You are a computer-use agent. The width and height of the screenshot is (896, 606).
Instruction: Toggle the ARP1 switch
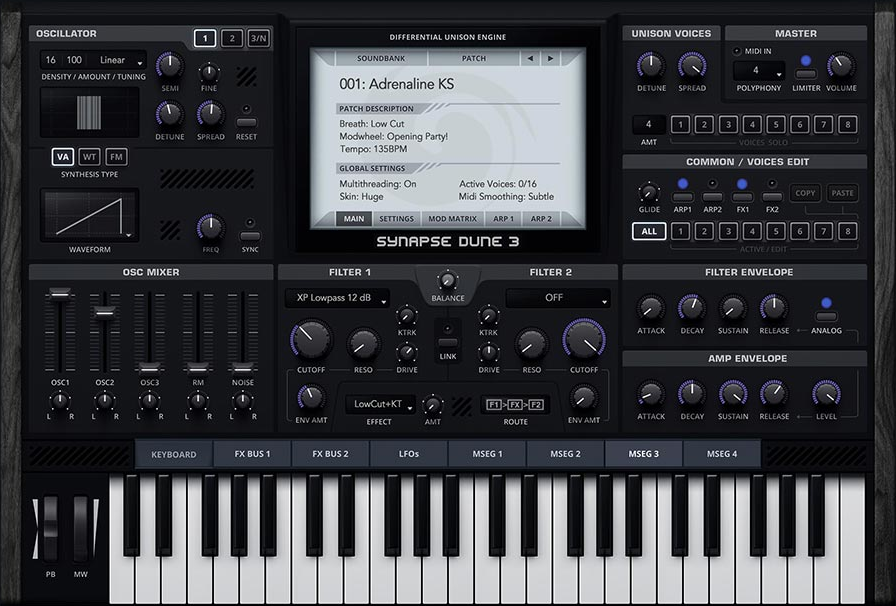coord(682,197)
